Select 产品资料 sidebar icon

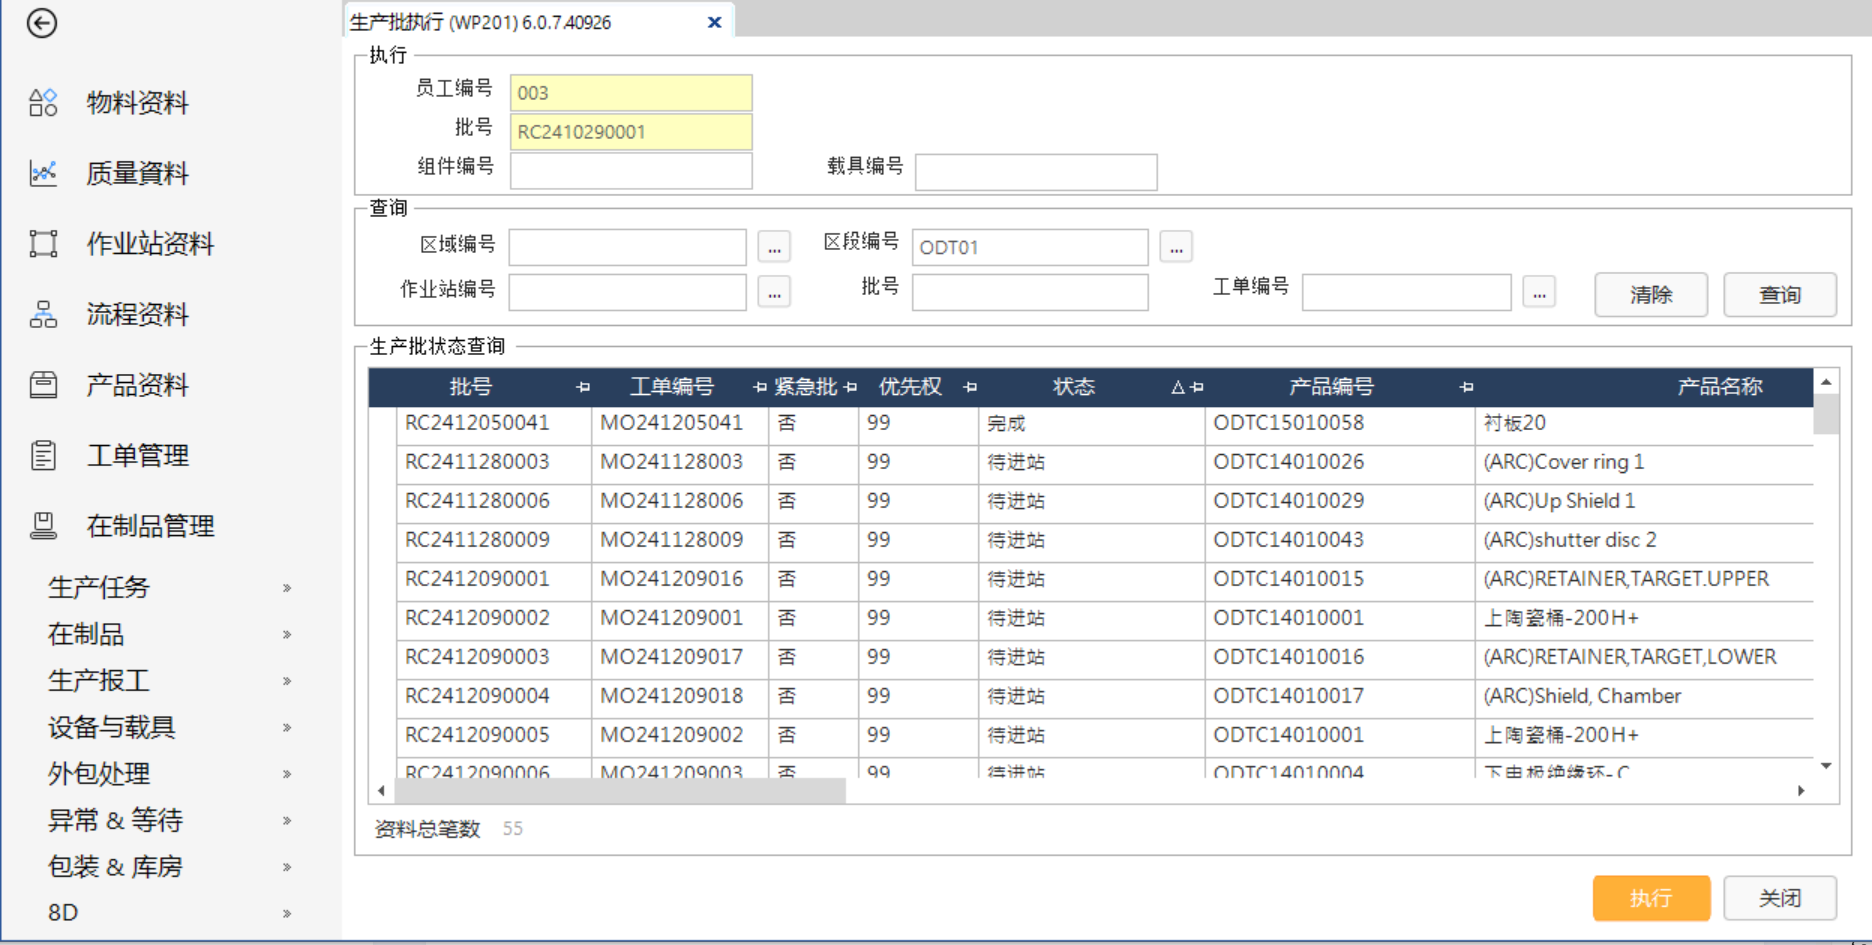43,385
